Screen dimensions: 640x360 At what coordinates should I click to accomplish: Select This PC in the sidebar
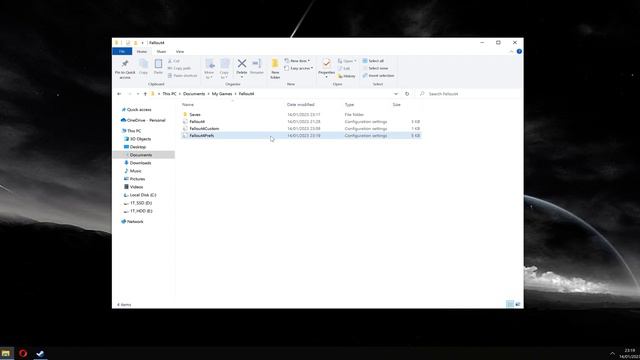pyautogui.click(x=134, y=131)
